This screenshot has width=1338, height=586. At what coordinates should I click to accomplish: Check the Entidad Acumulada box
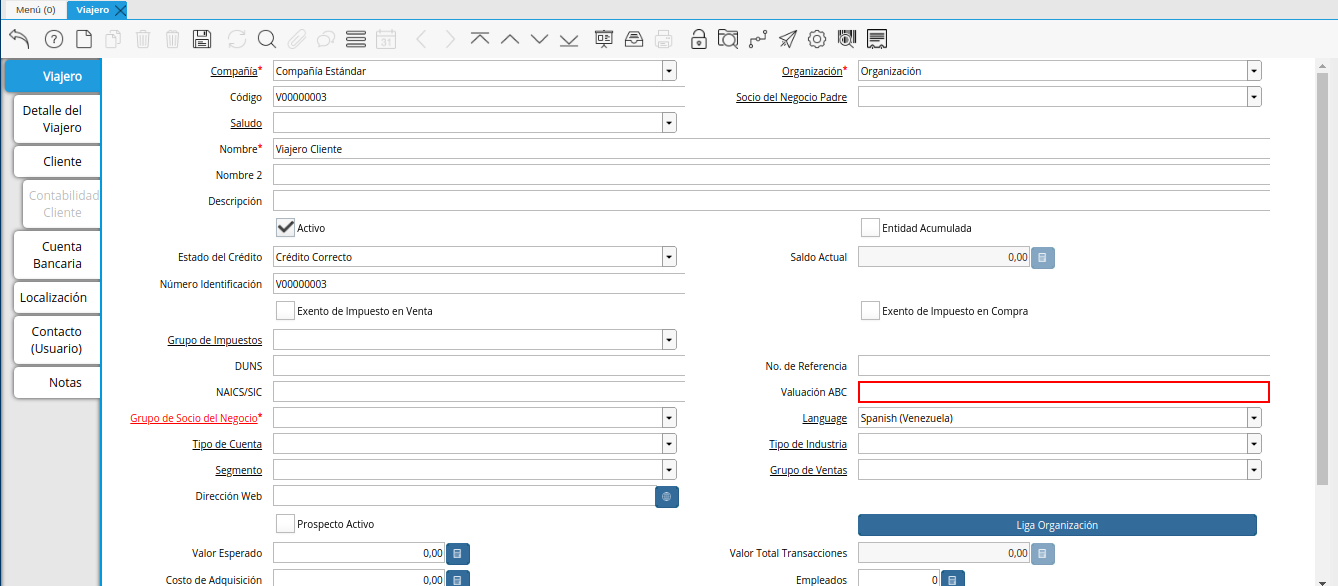(x=870, y=227)
